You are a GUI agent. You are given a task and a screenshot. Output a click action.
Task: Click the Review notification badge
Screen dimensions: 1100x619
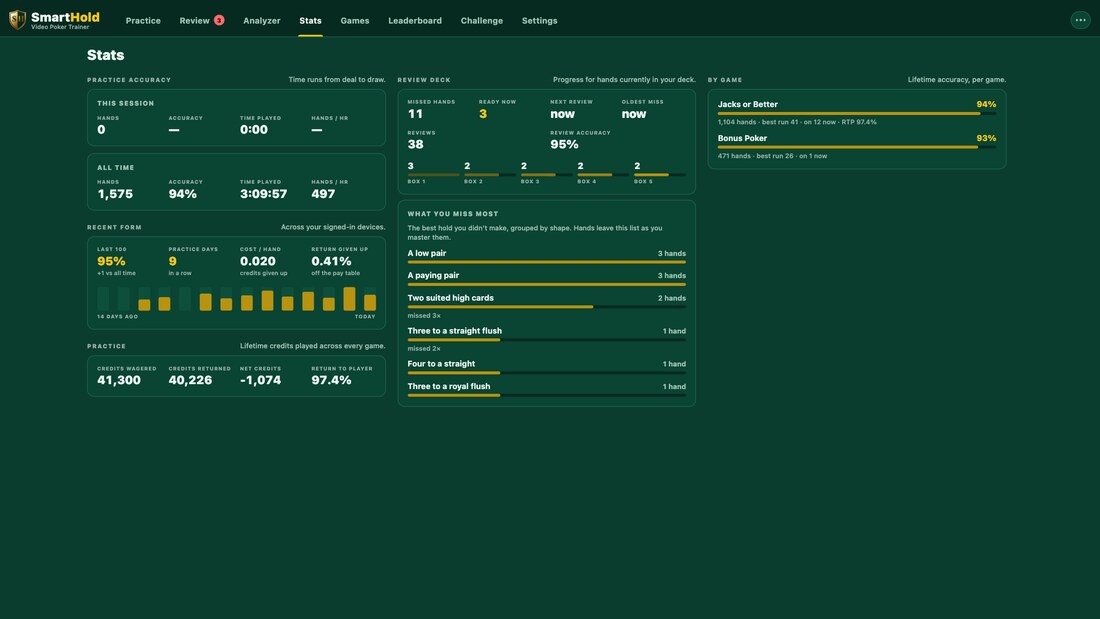[219, 20]
